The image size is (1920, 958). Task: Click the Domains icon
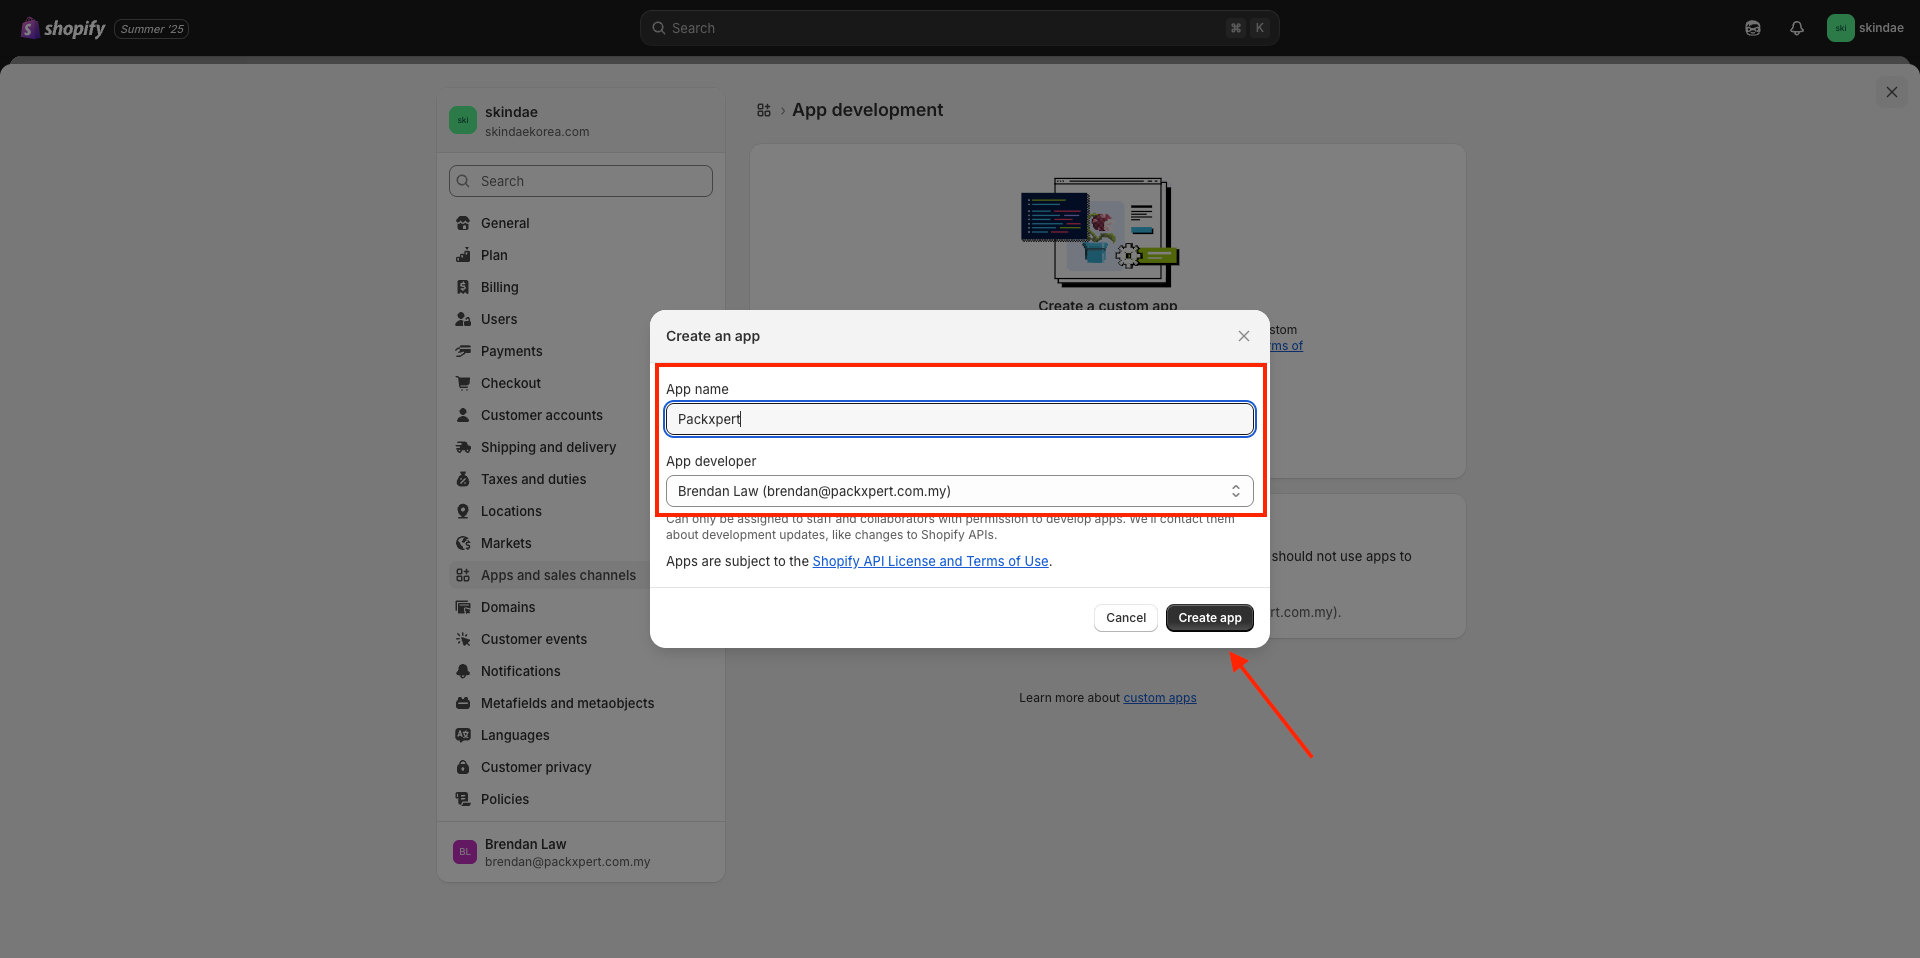click(x=463, y=607)
